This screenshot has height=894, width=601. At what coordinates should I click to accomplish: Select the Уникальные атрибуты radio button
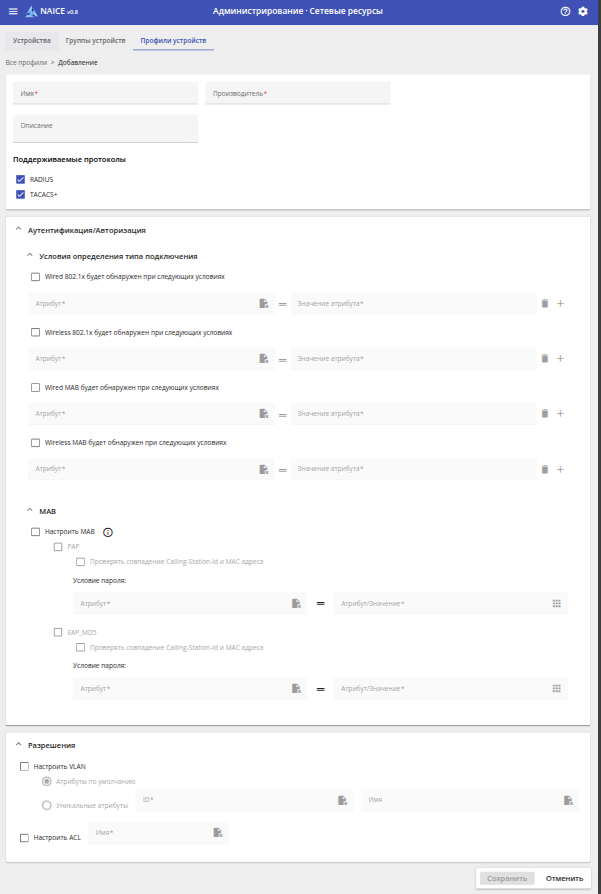click(x=46, y=805)
